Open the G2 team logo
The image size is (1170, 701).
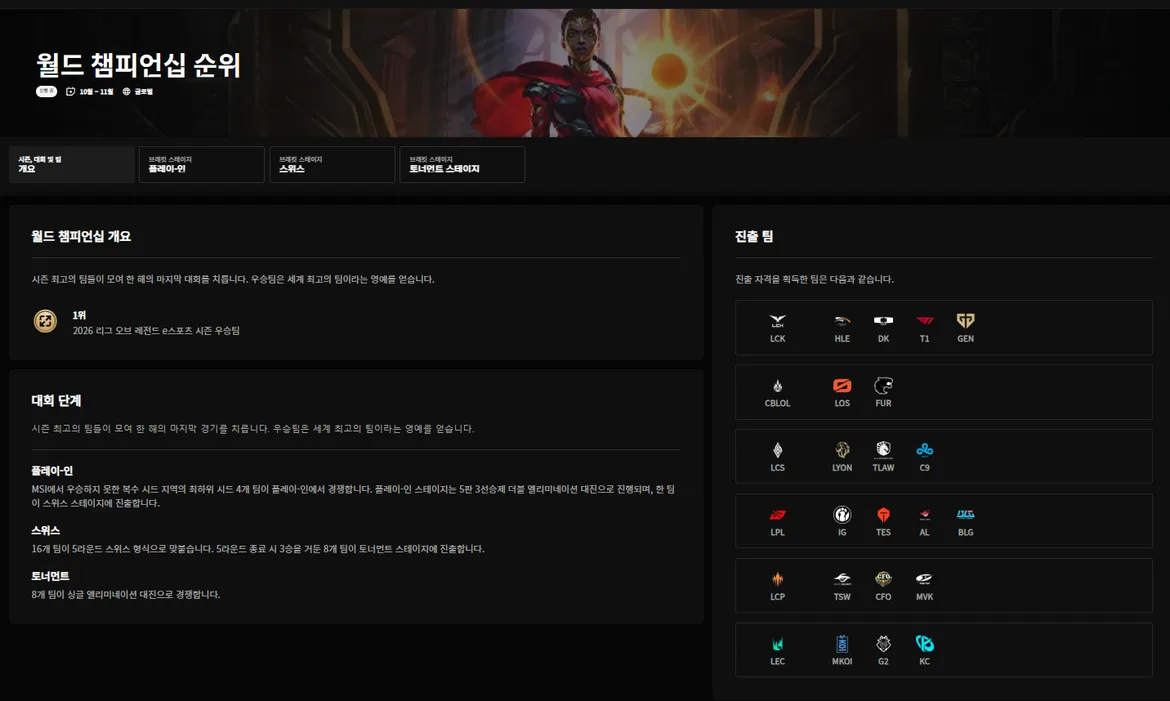point(883,644)
